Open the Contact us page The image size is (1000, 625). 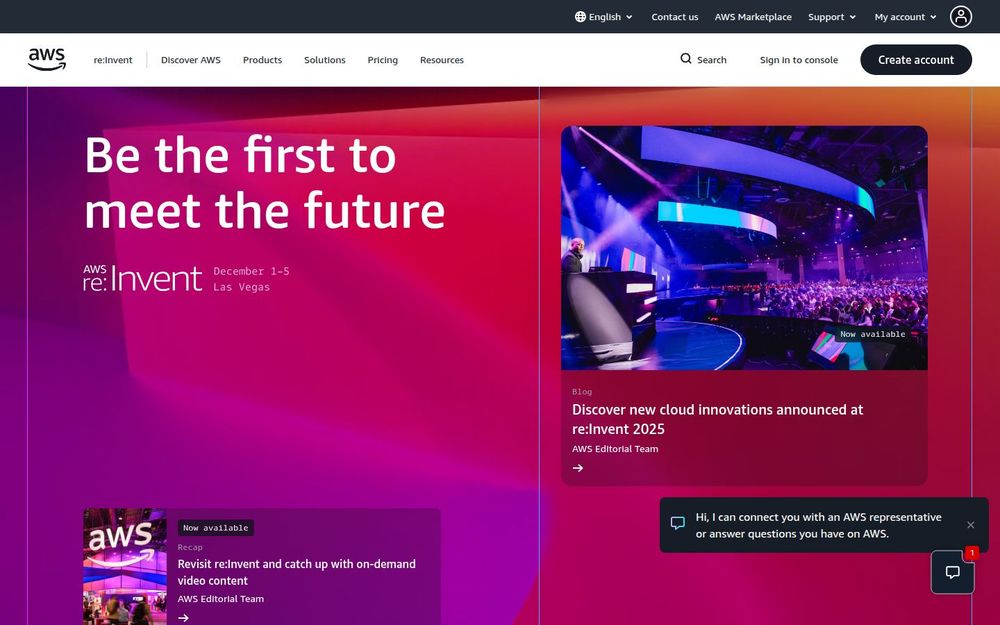click(x=674, y=17)
